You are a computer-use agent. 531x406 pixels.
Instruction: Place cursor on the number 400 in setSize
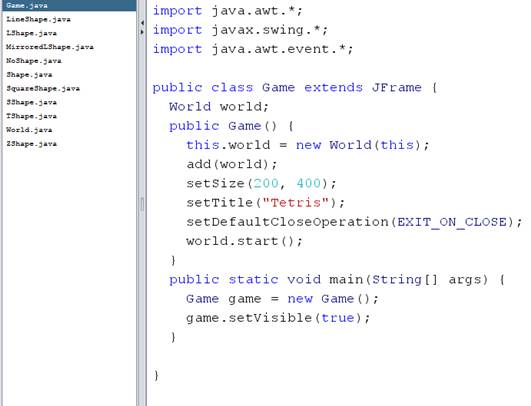pos(308,184)
